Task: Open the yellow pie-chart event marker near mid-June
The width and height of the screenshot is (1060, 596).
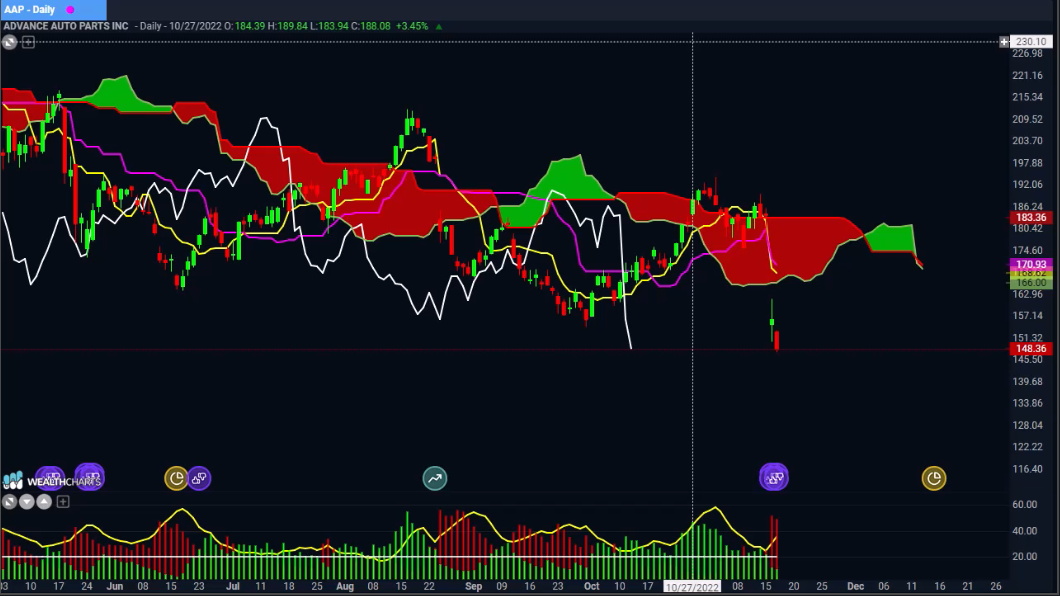Action: [176, 478]
